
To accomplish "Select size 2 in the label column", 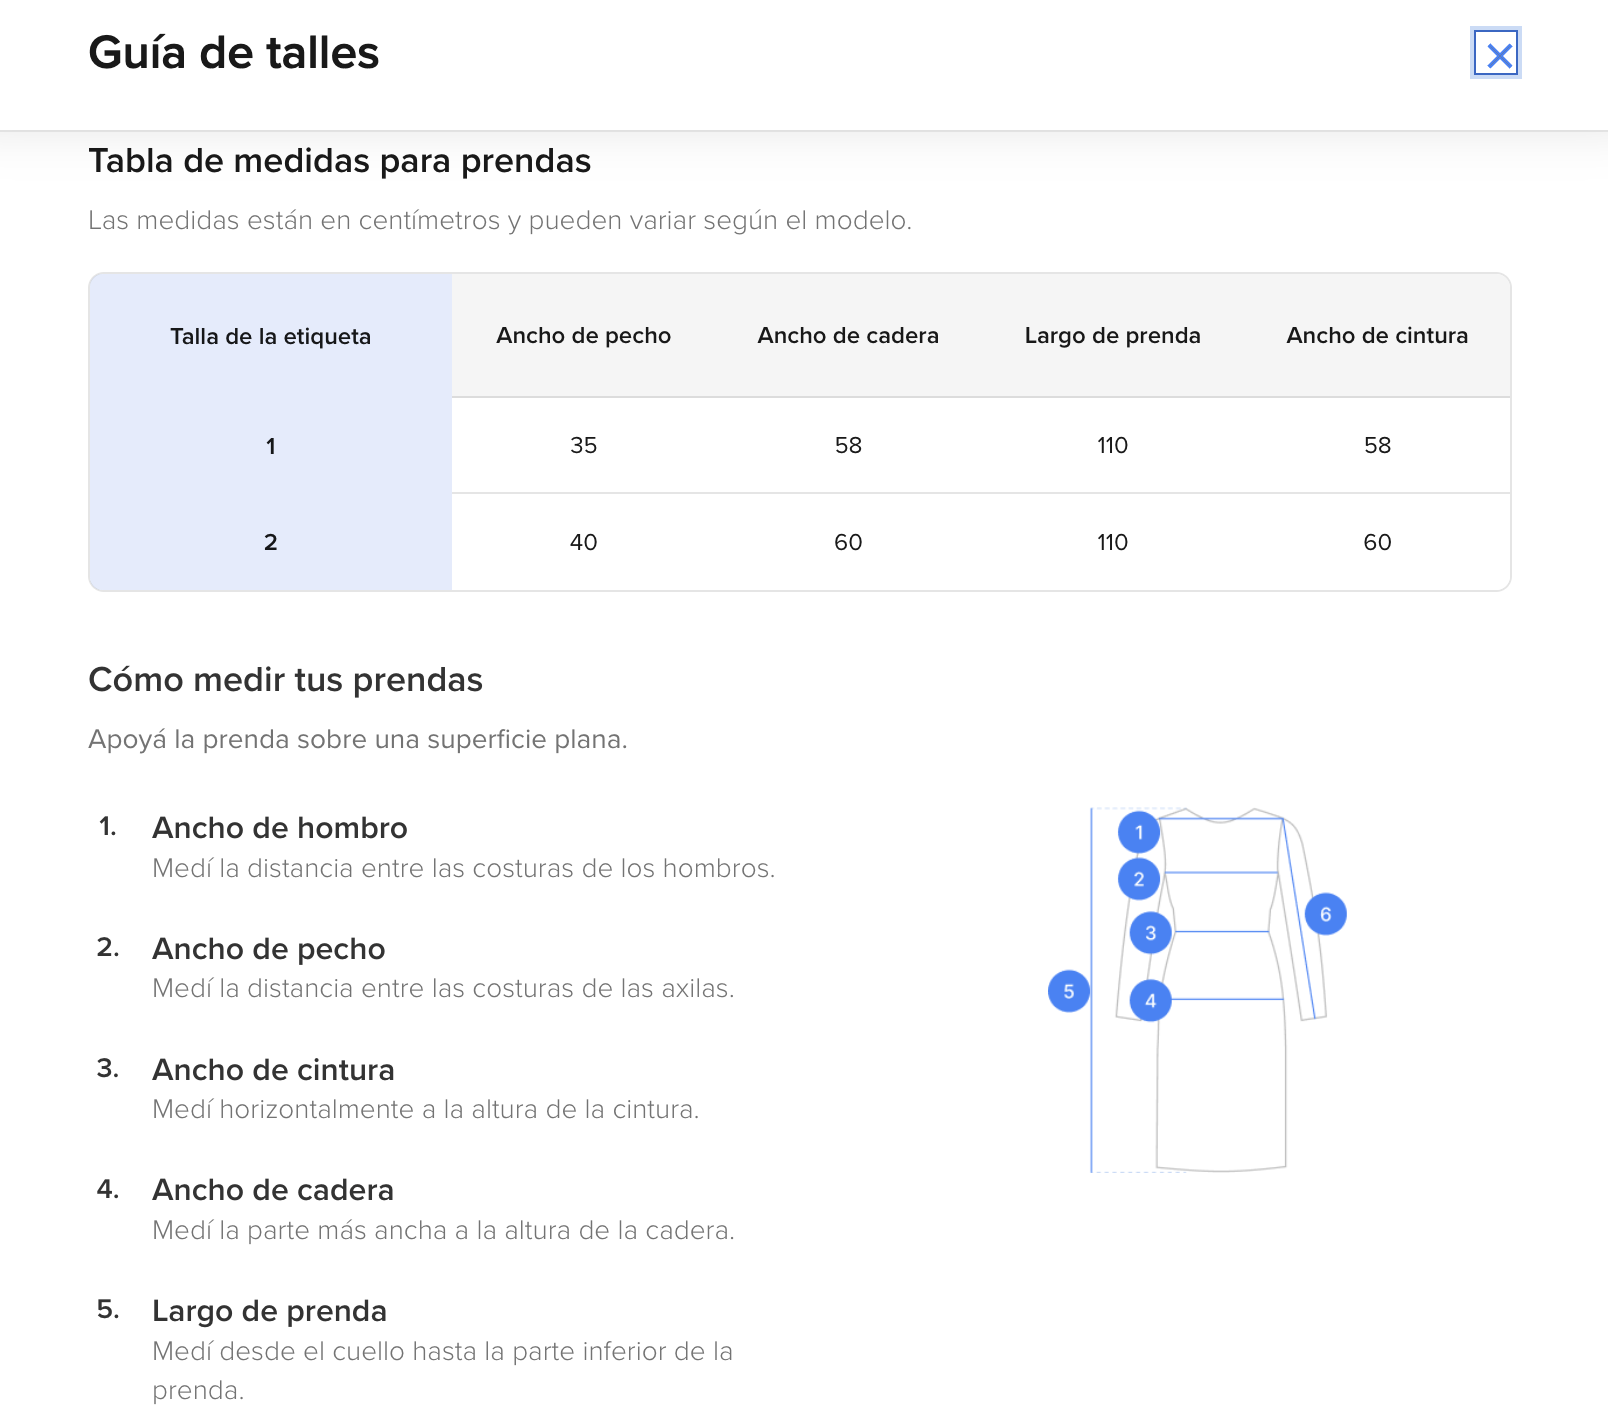I will (x=270, y=542).
